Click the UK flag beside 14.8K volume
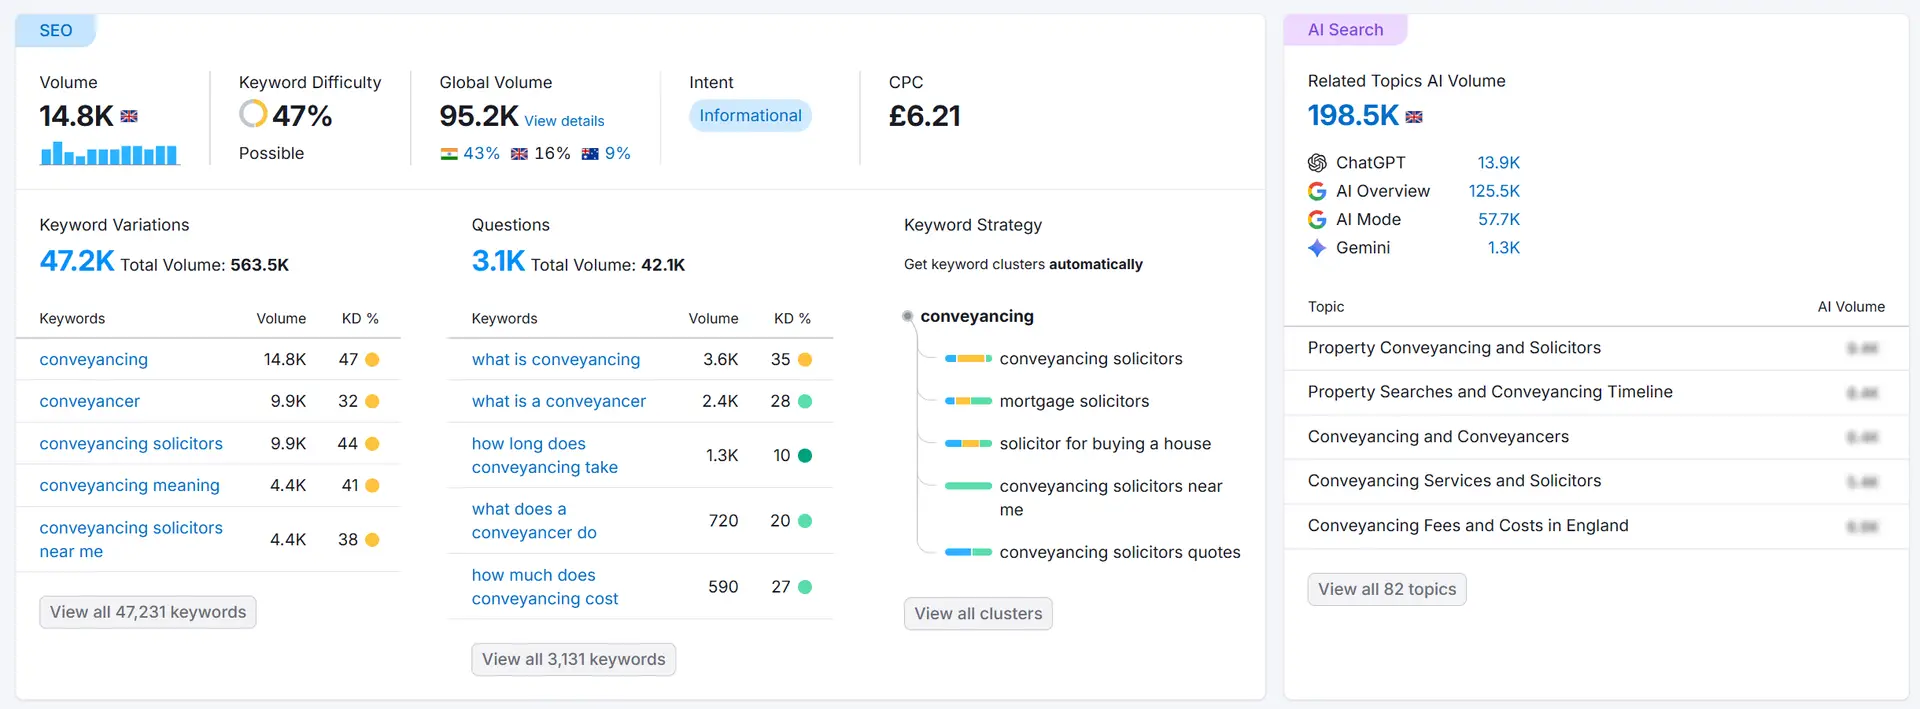 click(x=129, y=116)
